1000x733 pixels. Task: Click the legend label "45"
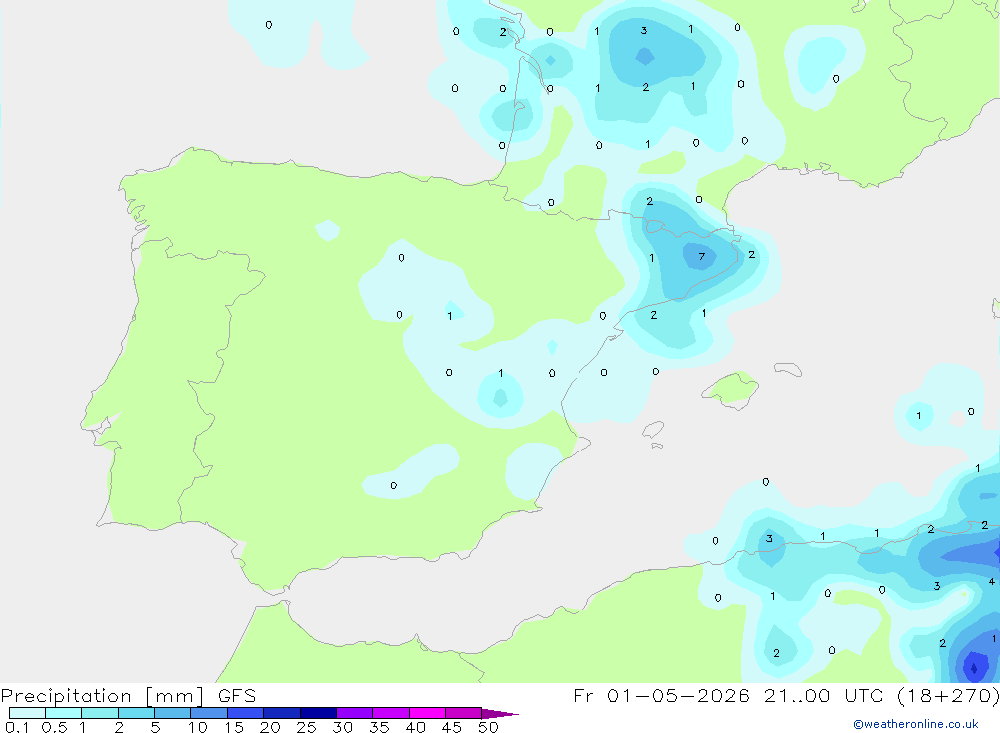(452, 727)
